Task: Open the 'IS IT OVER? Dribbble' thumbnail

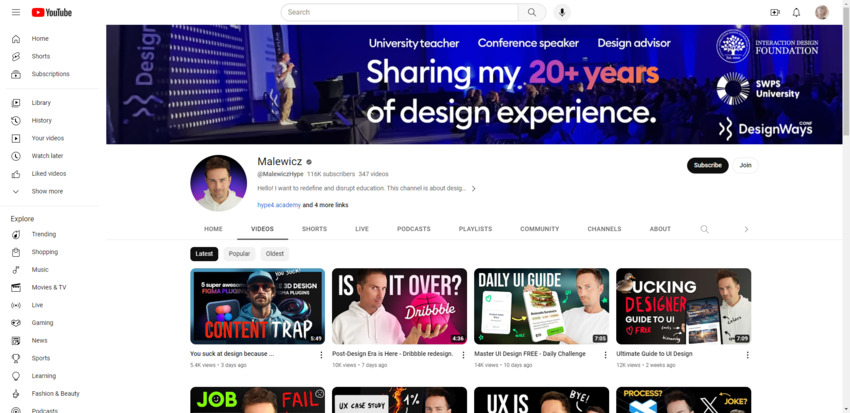Action: [x=400, y=306]
